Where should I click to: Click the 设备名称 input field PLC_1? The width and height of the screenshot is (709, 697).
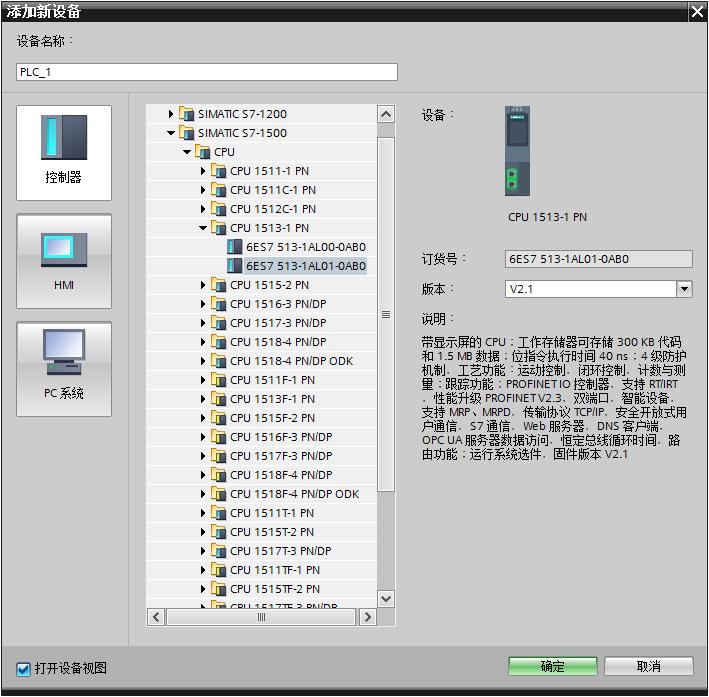(207, 72)
